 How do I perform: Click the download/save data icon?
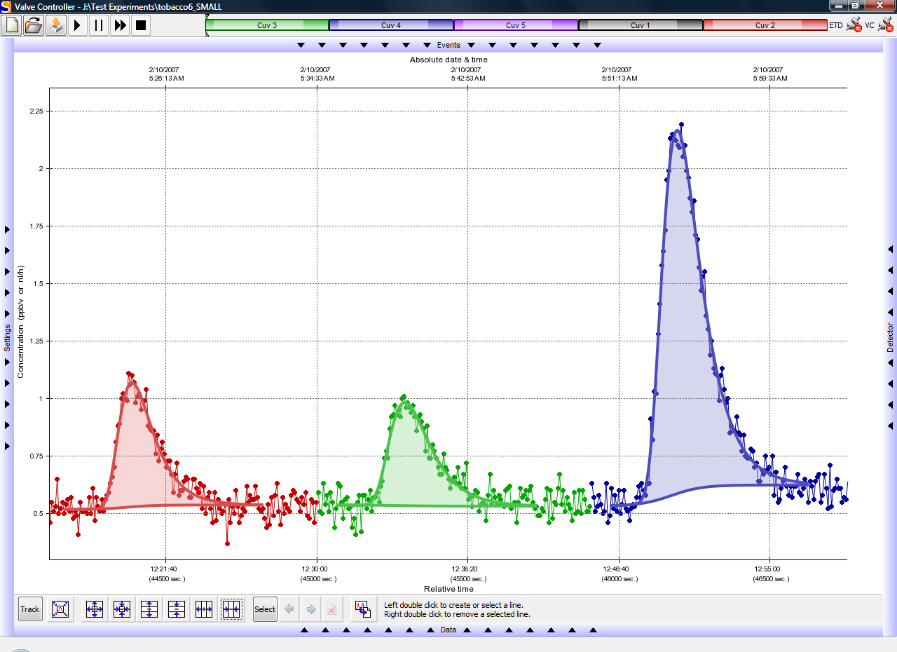click(55, 25)
